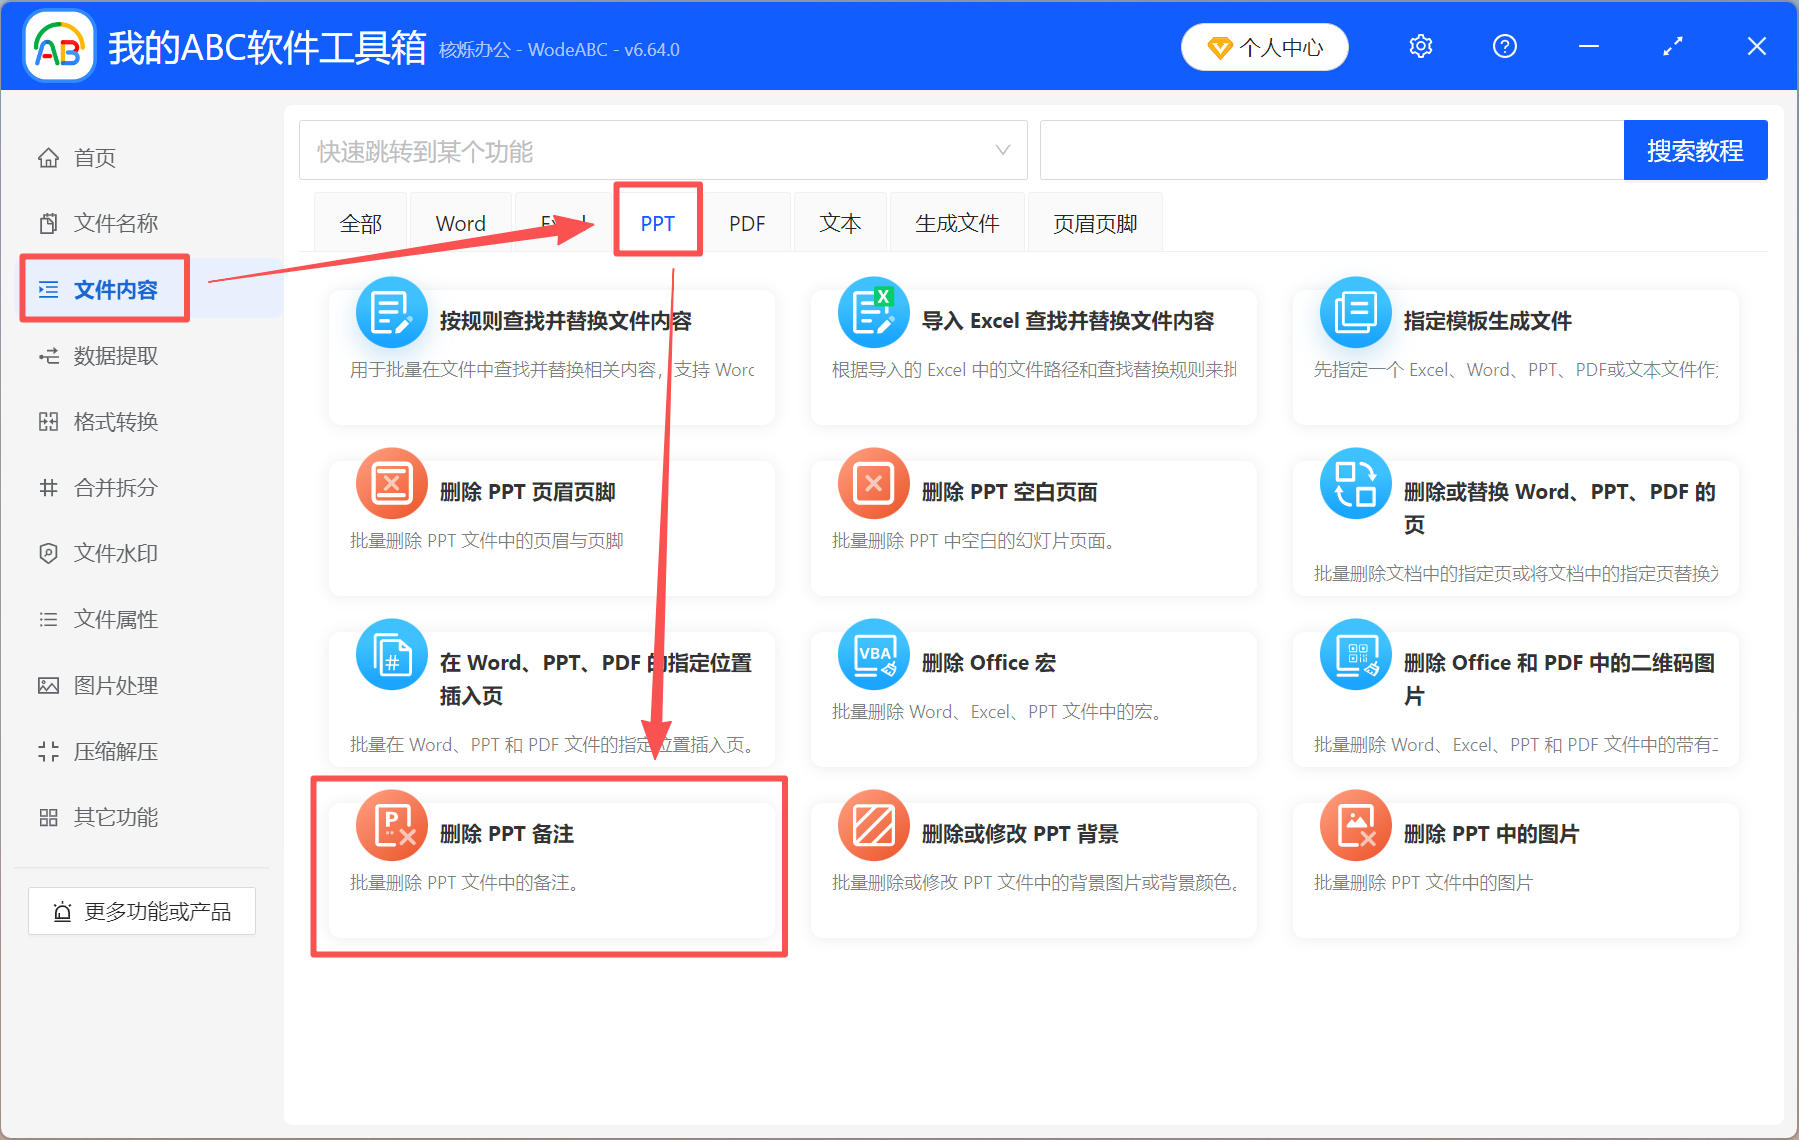Click the 删除二维码图片 feature icon

1354,655
